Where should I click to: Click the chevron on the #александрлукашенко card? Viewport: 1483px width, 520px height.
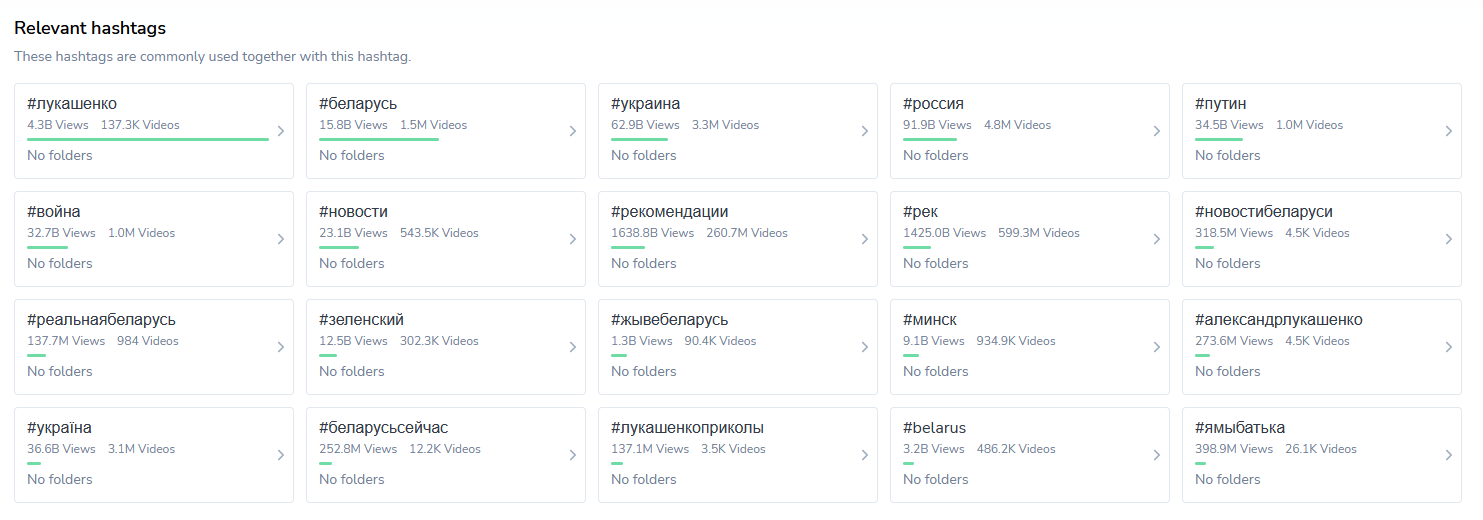click(x=1449, y=347)
